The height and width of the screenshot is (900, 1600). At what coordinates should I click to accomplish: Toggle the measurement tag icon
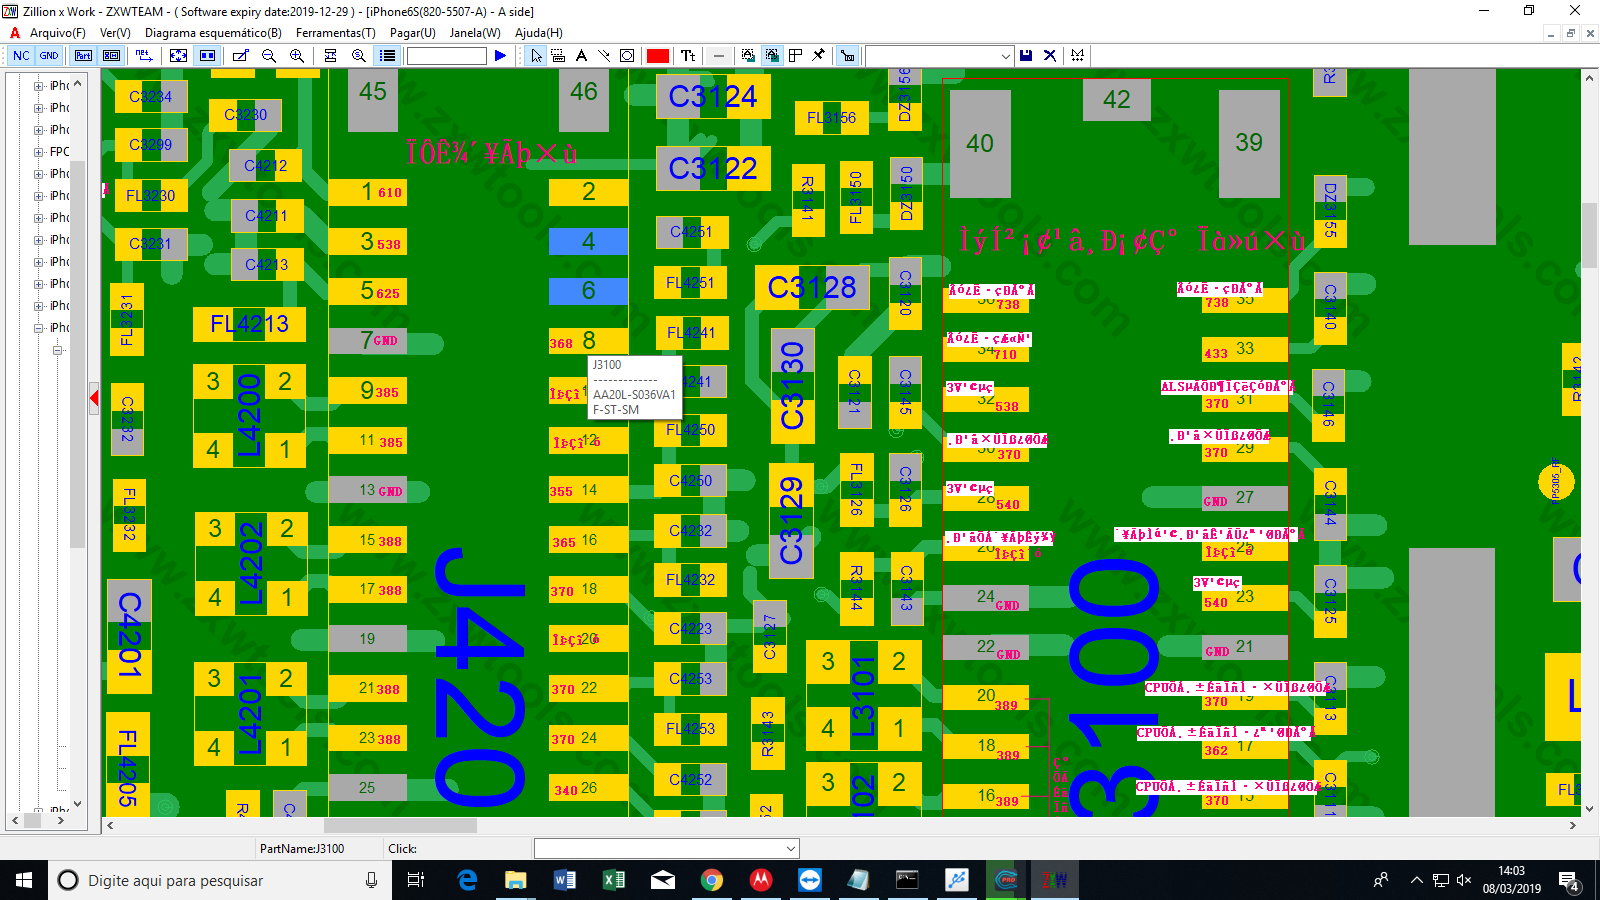[848, 56]
